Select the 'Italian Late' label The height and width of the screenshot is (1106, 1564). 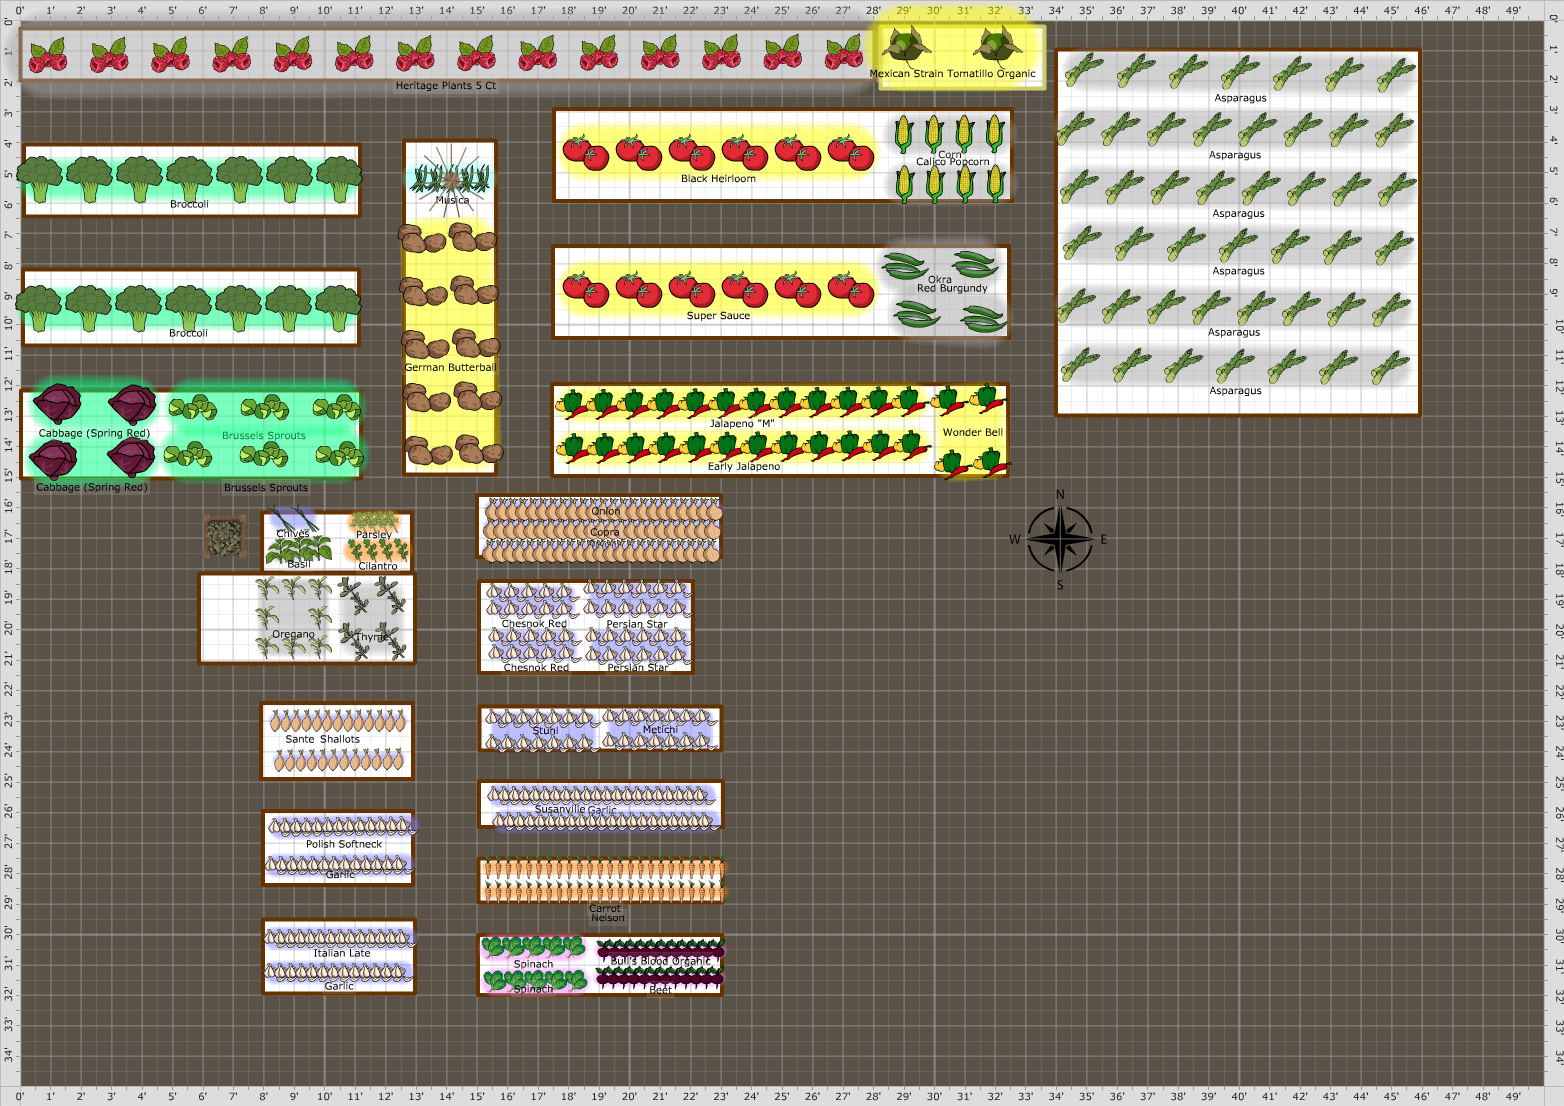342,954
